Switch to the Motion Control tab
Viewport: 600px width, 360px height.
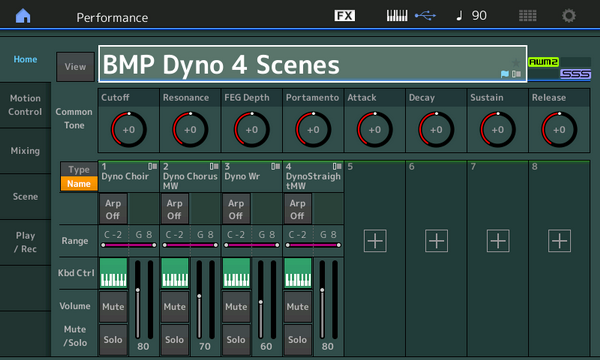pos(25,105)
